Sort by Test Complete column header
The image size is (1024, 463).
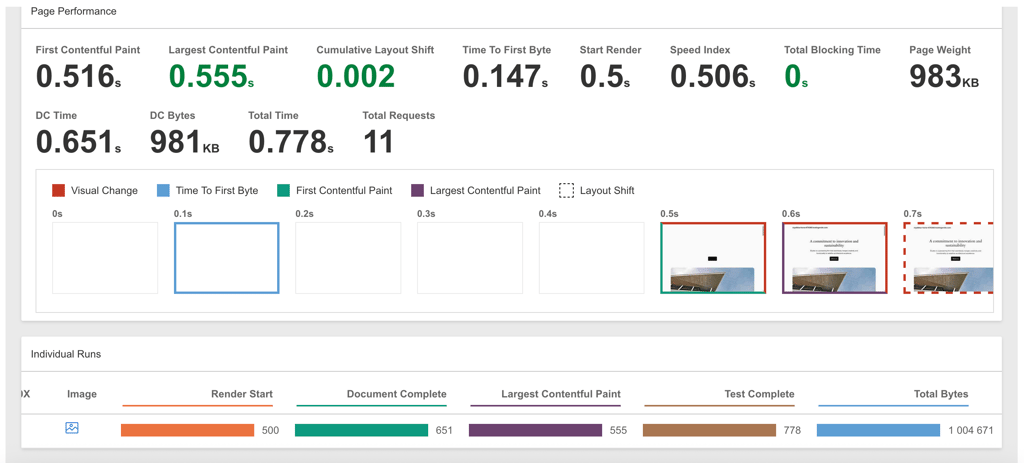[760, 394]
